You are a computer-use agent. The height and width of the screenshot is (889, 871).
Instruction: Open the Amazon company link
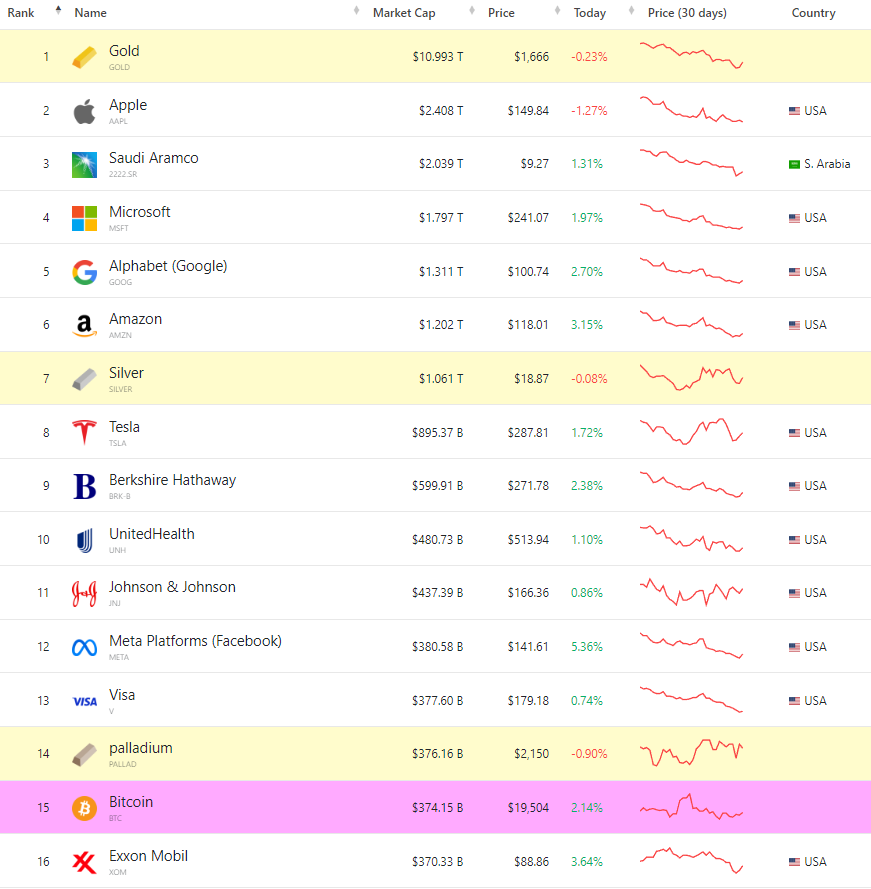[x=136, y=319]
